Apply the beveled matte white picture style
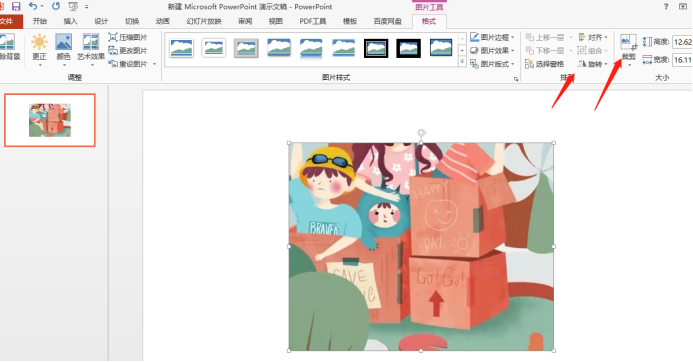693x362 pixels. pos(214,48)
